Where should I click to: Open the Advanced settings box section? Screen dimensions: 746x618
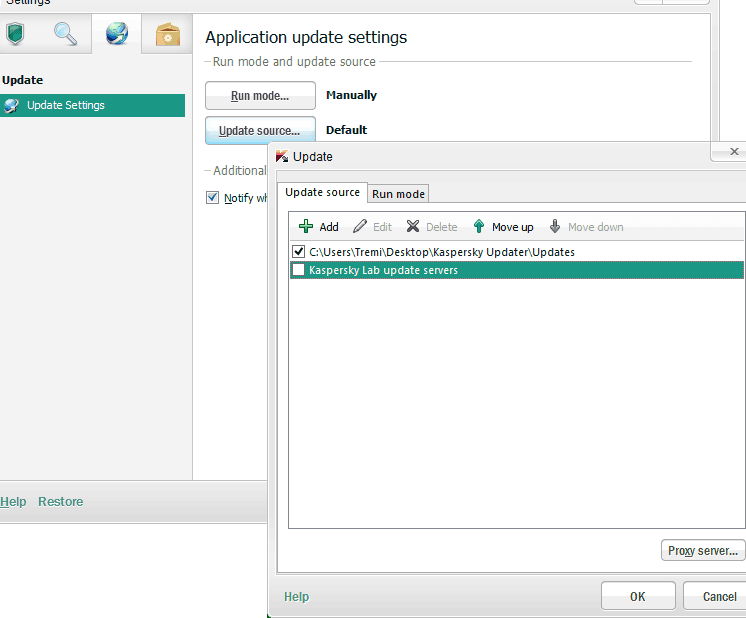[x=167, y=34]
